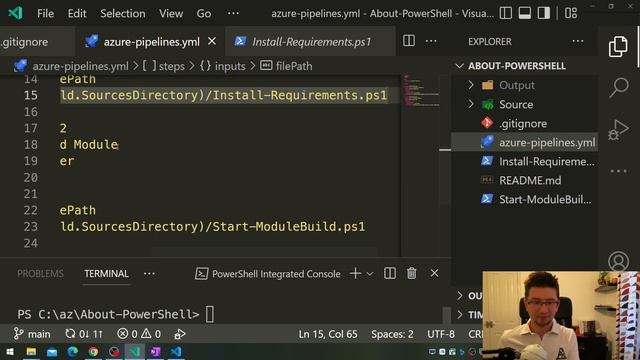Viewport: 640px width, 360px height.
Task: Close the azure-pipelines.yml tab
Action: pyautogui.click(x=212, y=41)
